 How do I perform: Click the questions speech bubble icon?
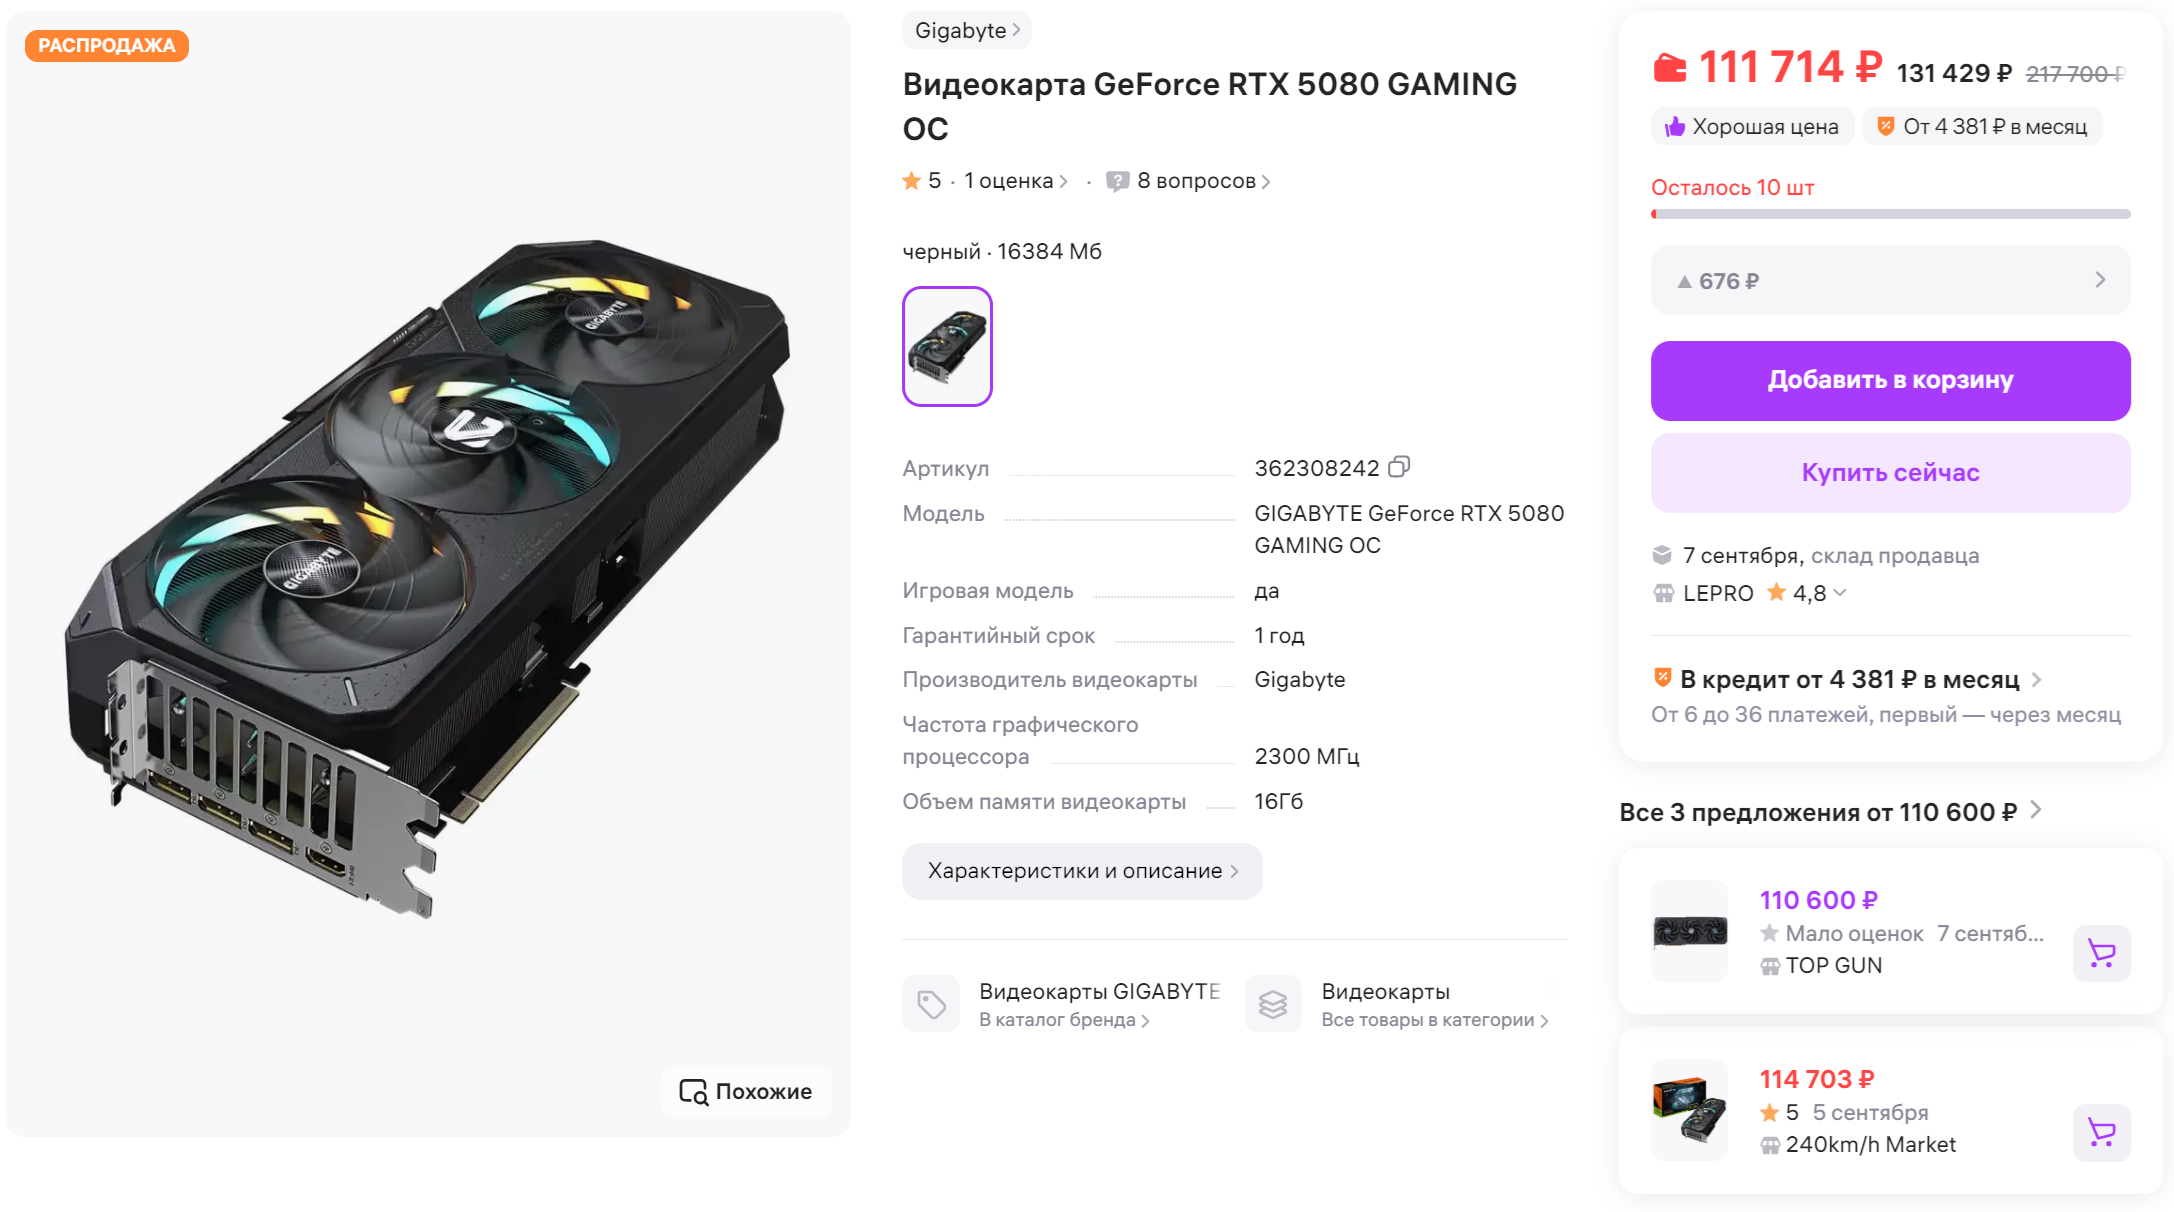1117,181
